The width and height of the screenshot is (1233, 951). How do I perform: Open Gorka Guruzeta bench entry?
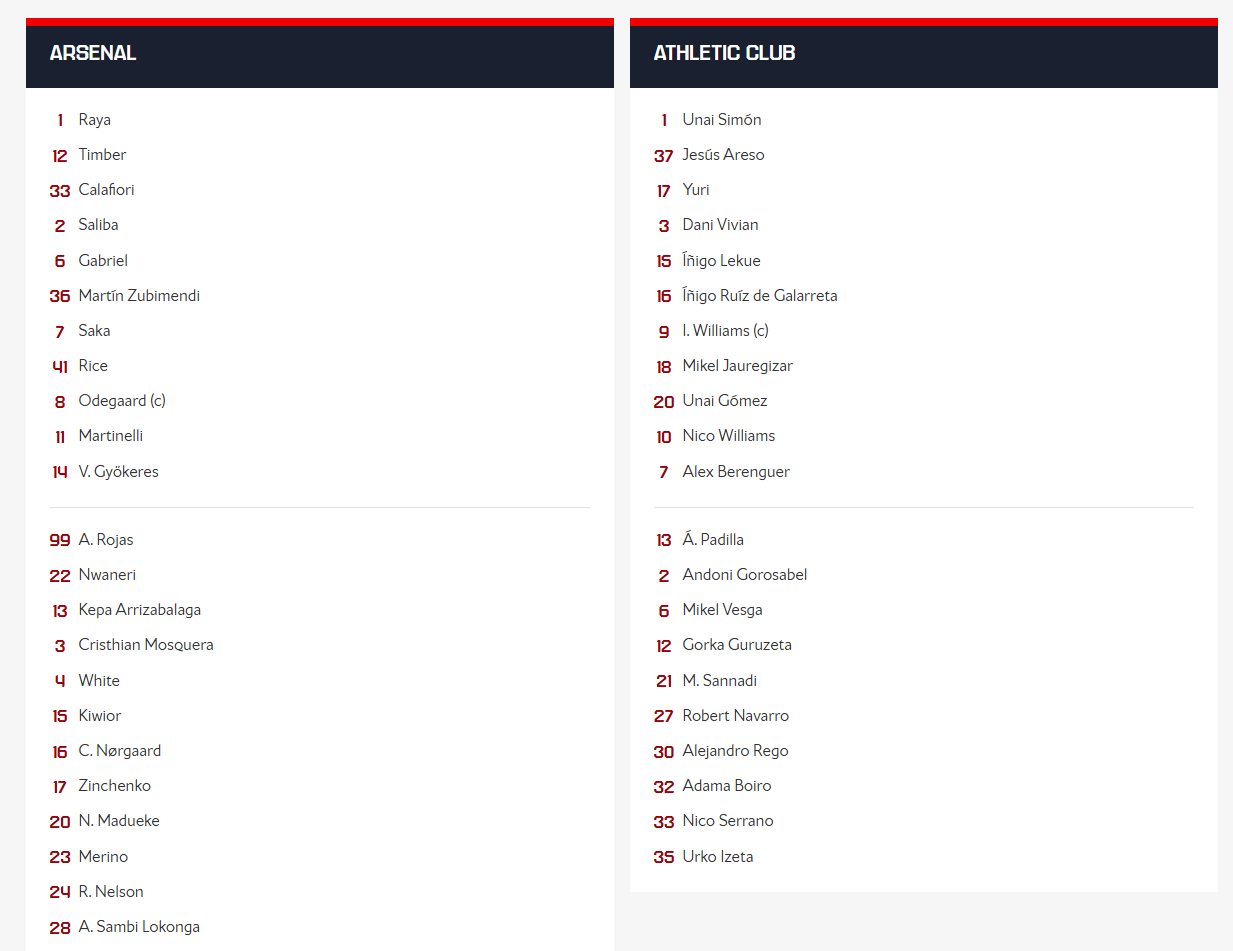click(737, 645)
